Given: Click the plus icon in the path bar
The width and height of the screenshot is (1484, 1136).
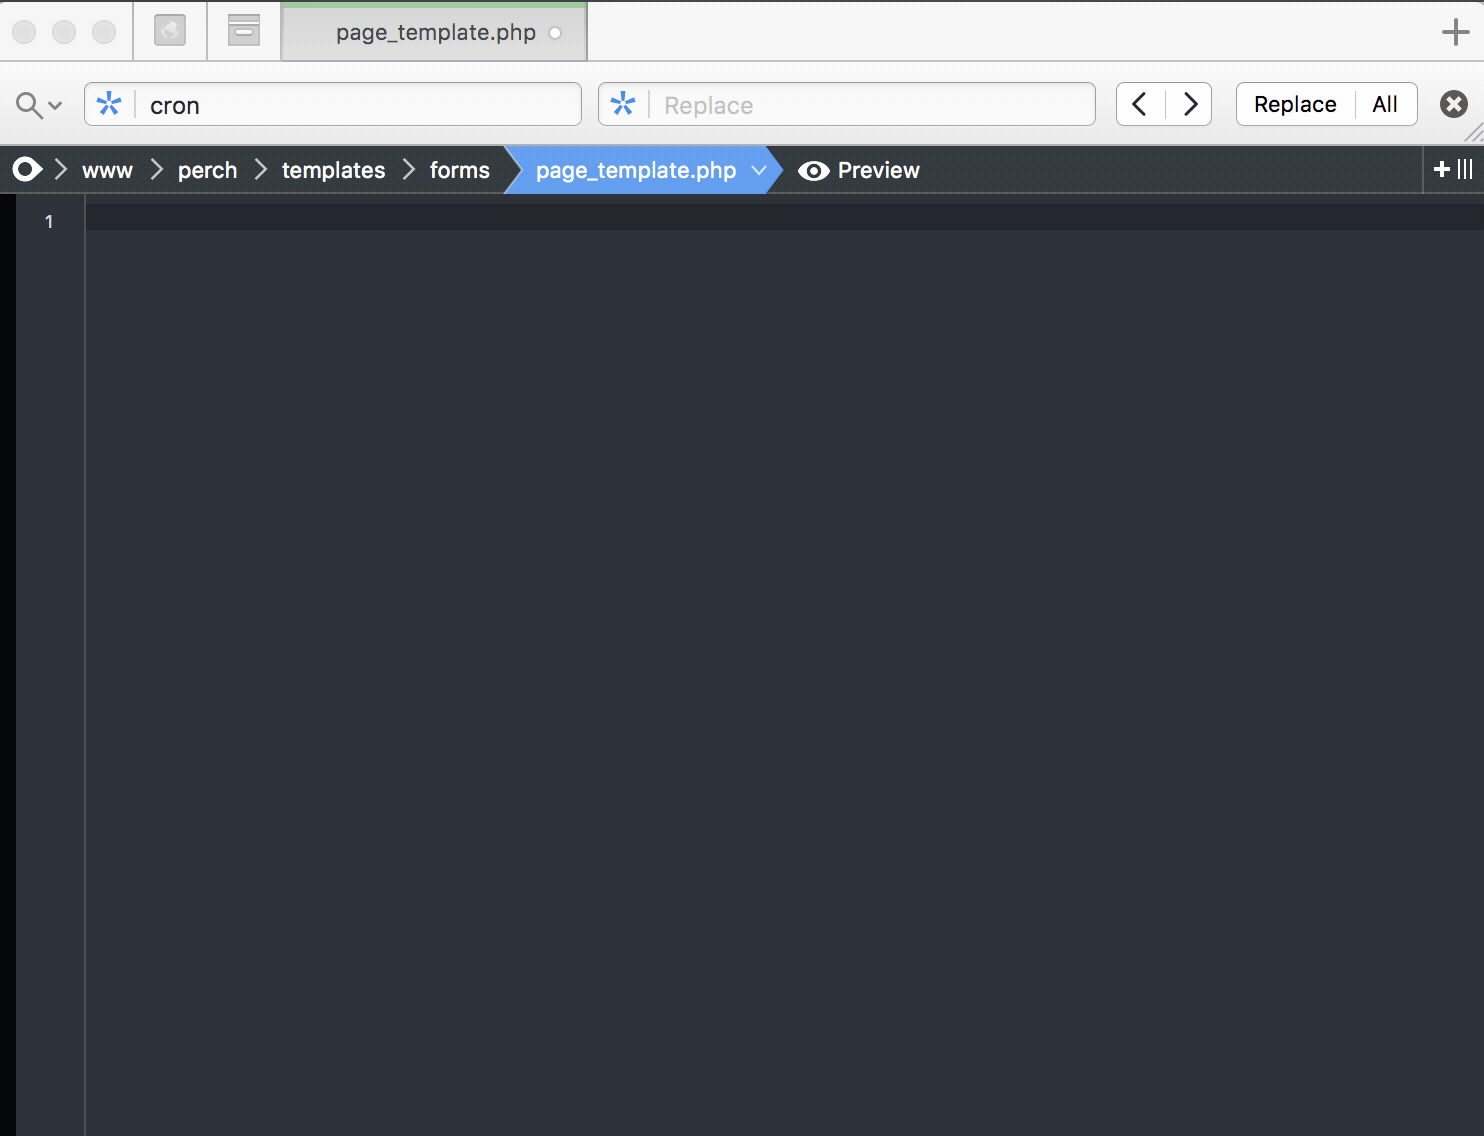Looking at the screenshot, I should [x=1440, y=170].
